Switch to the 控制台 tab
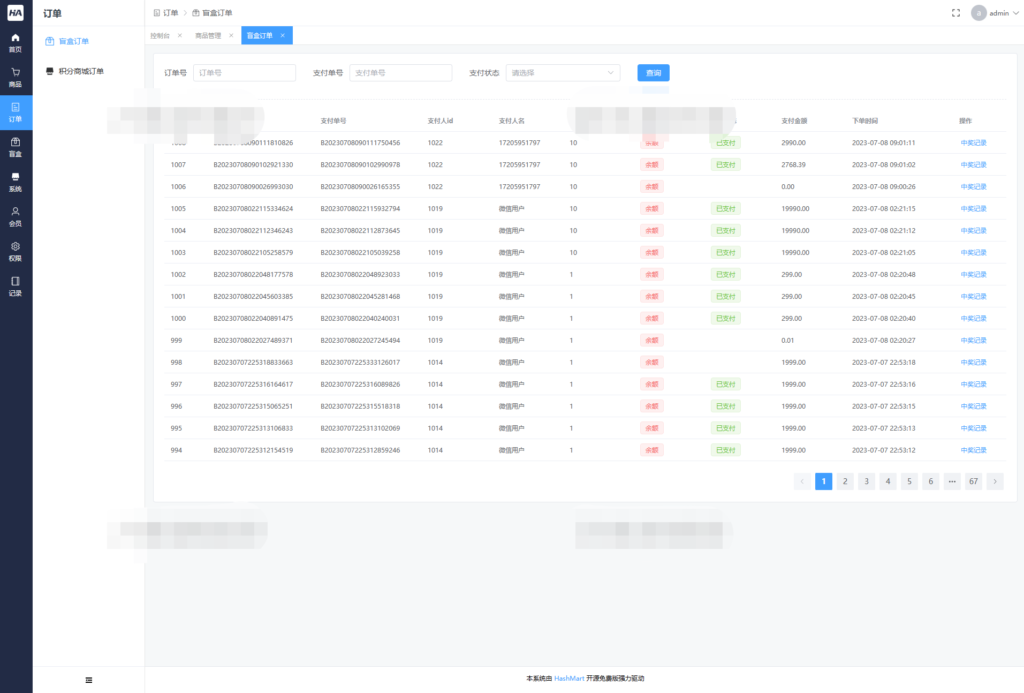 160,34
